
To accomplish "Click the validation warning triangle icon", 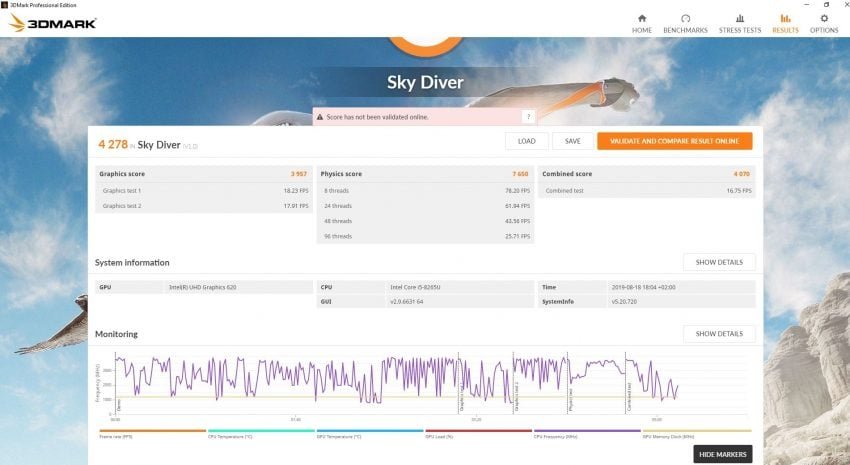I will [320, 117].
